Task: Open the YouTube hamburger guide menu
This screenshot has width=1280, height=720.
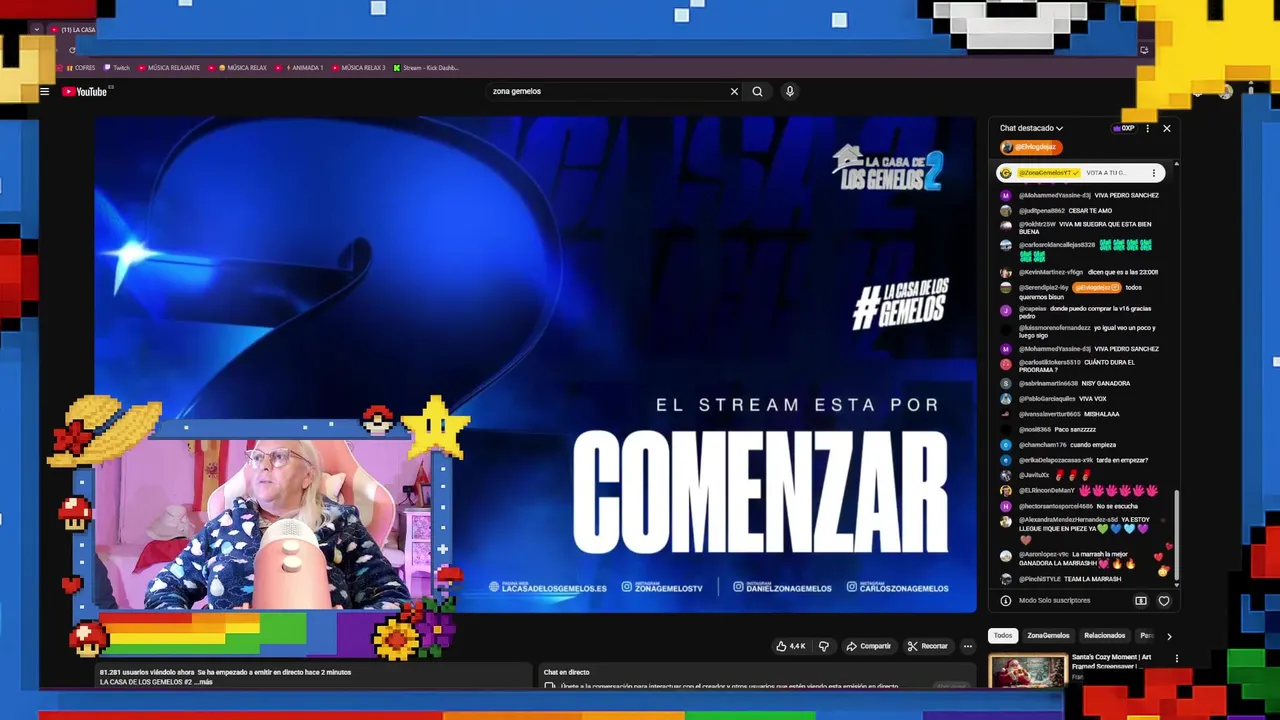Action: [44, 91]
